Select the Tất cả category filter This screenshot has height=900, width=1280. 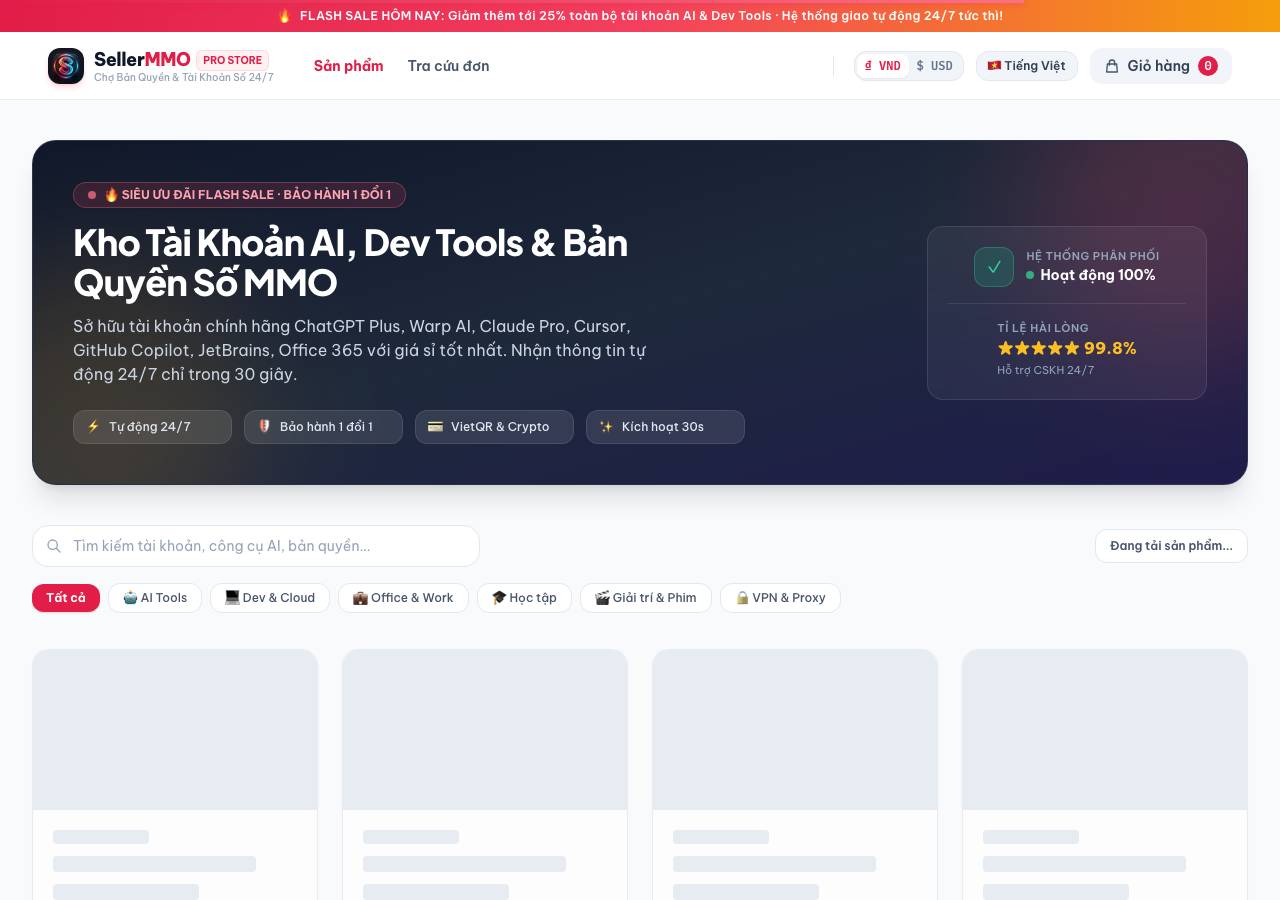pyautogui.click(x=66, y=598)
